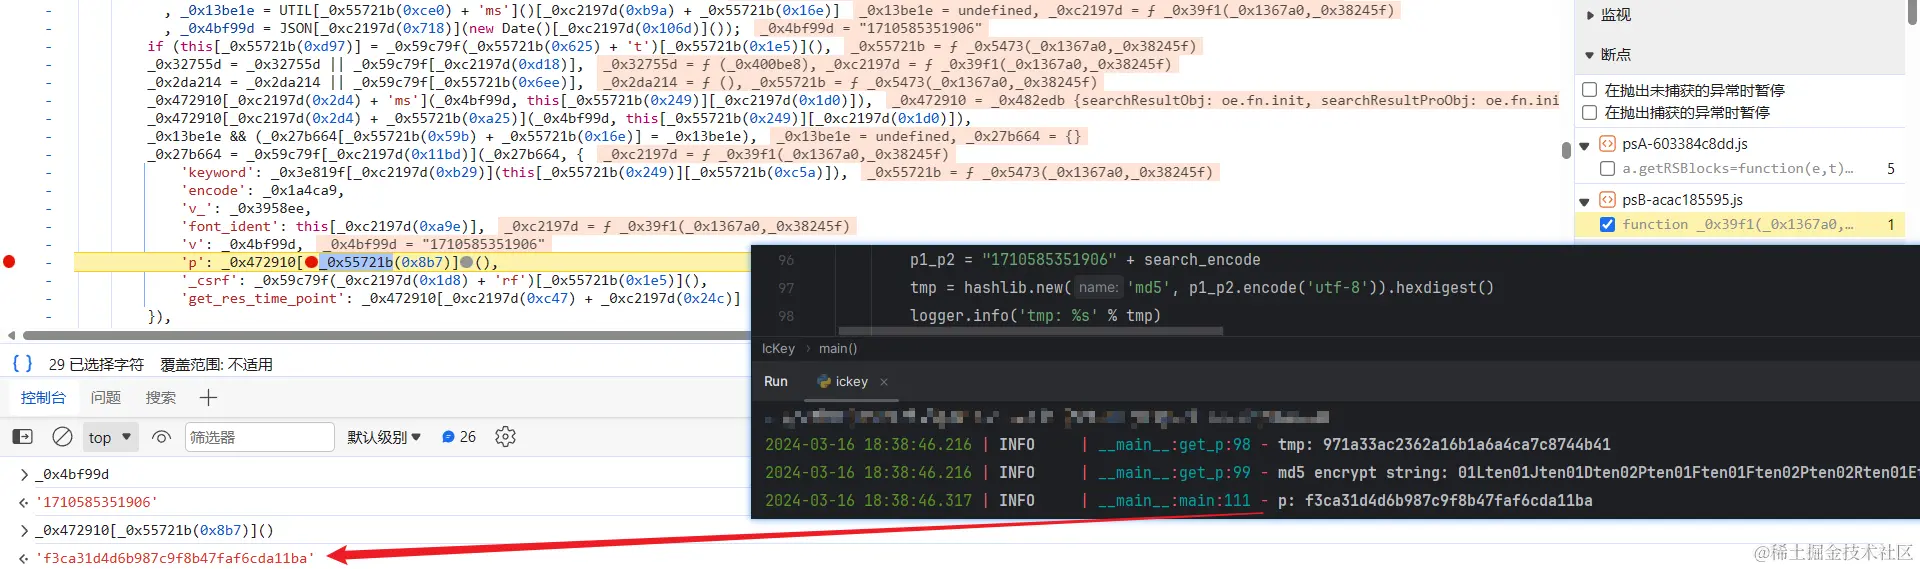Click the tmp: 971a33ac log output line

1444,445
